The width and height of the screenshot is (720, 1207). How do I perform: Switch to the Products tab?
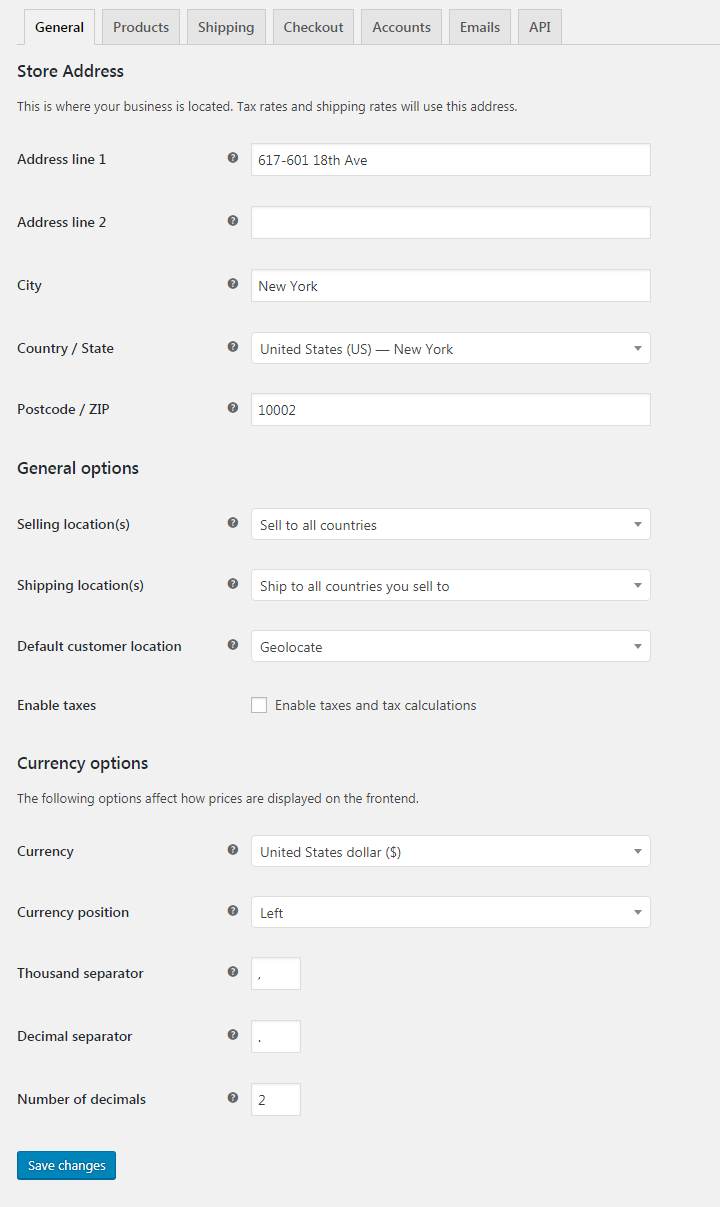tap(141, 27)
